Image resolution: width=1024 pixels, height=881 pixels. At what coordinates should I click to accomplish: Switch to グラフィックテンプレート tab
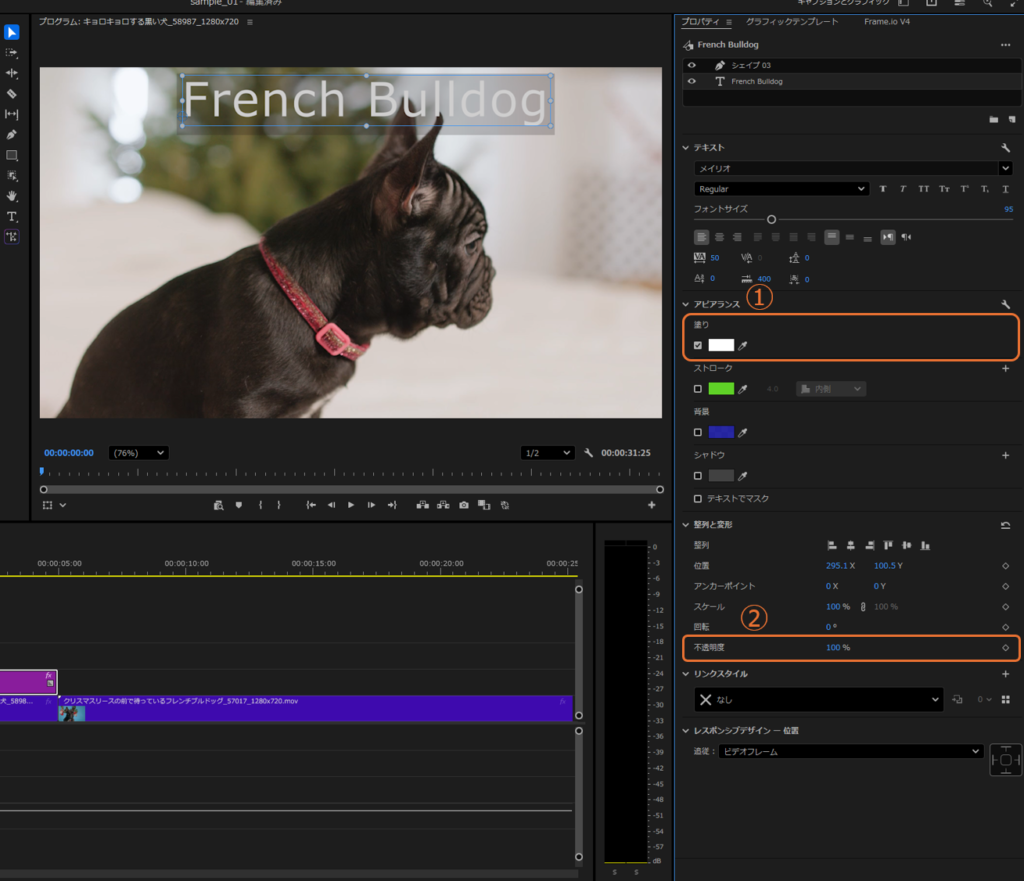click(792, 22)
